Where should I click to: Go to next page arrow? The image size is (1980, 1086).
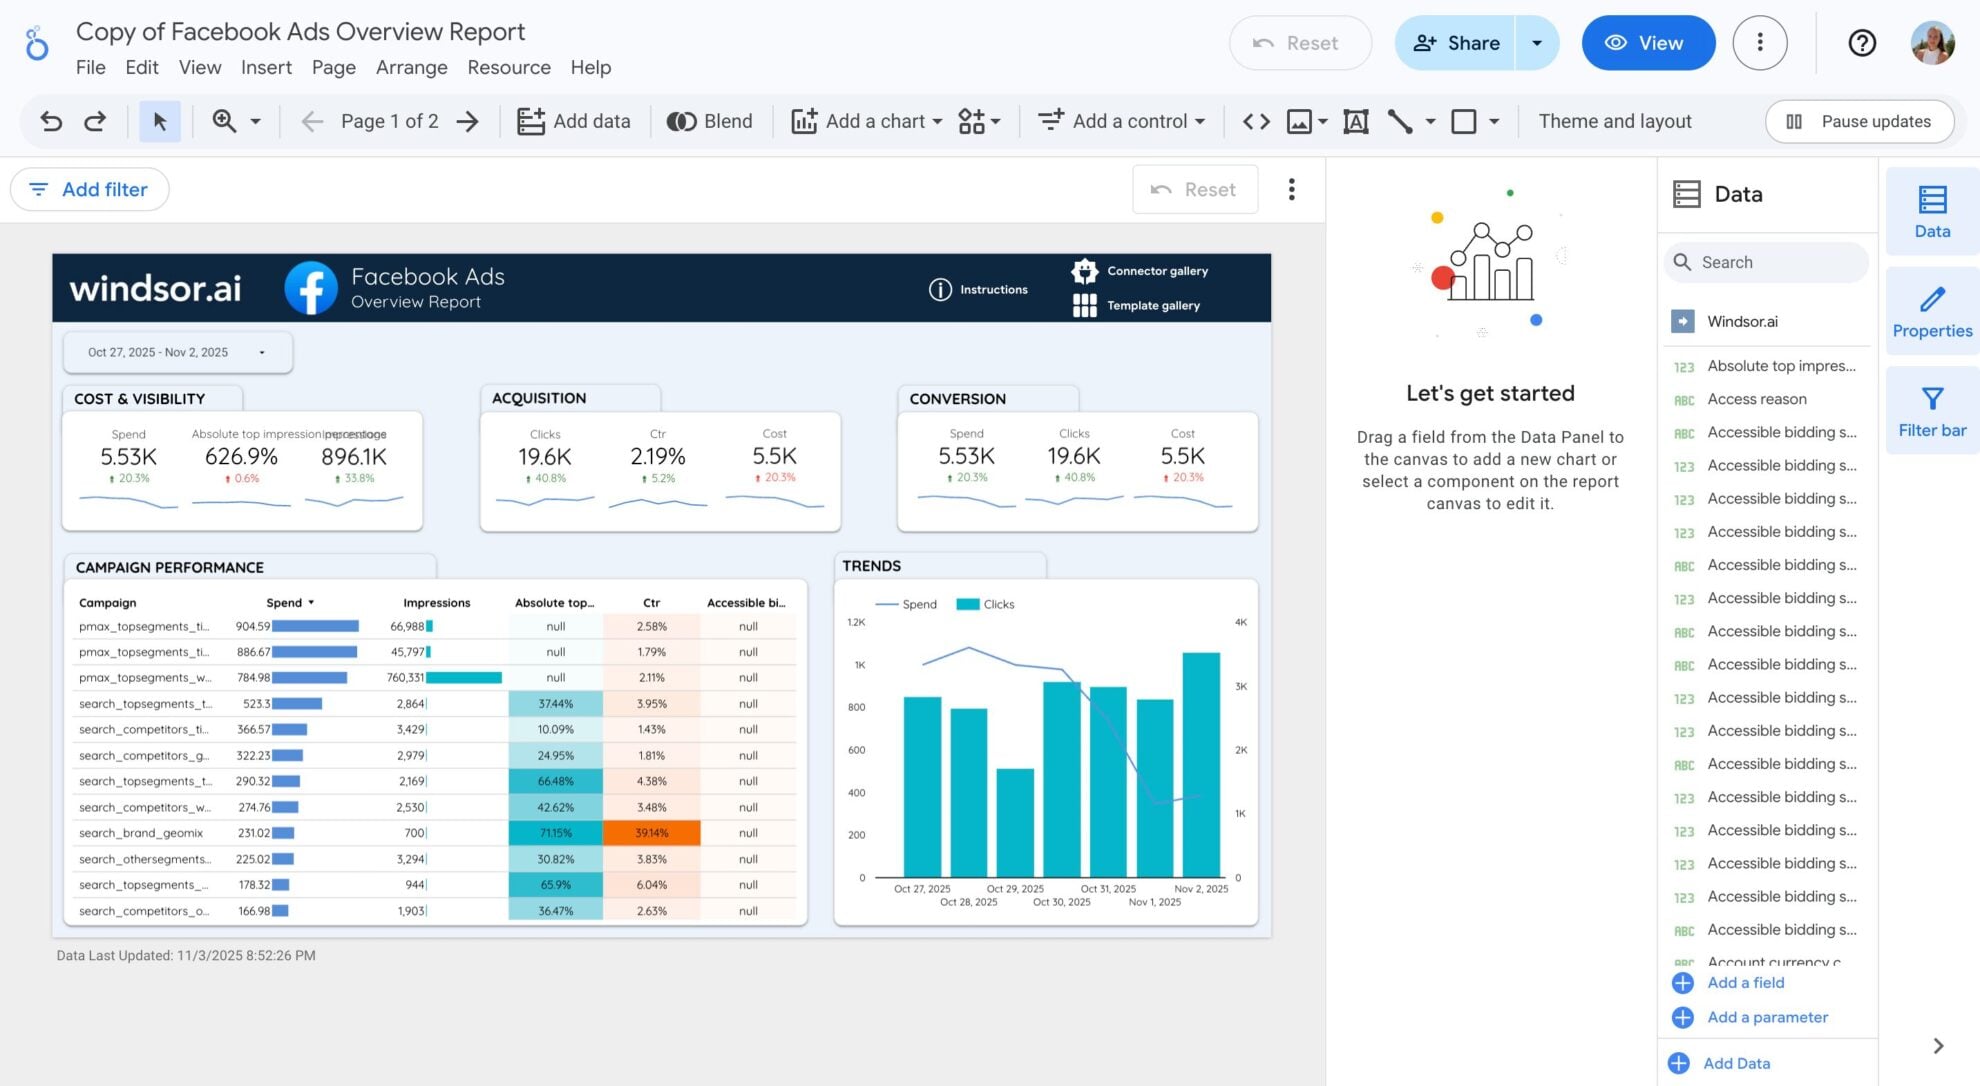tap(467, 121)
